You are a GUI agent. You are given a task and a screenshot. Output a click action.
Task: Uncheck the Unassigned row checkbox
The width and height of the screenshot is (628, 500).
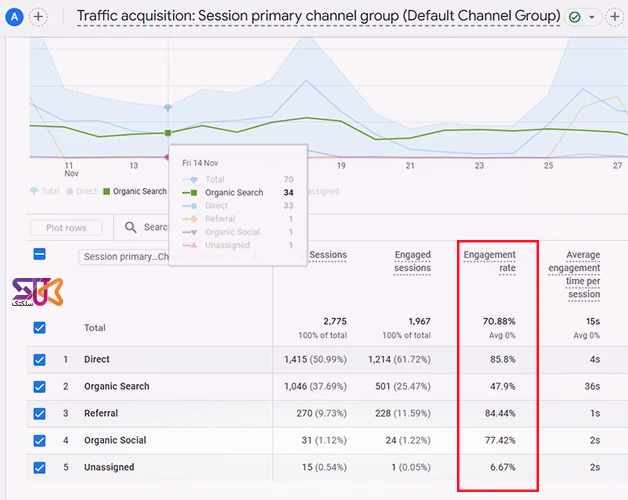coord(40,468)
